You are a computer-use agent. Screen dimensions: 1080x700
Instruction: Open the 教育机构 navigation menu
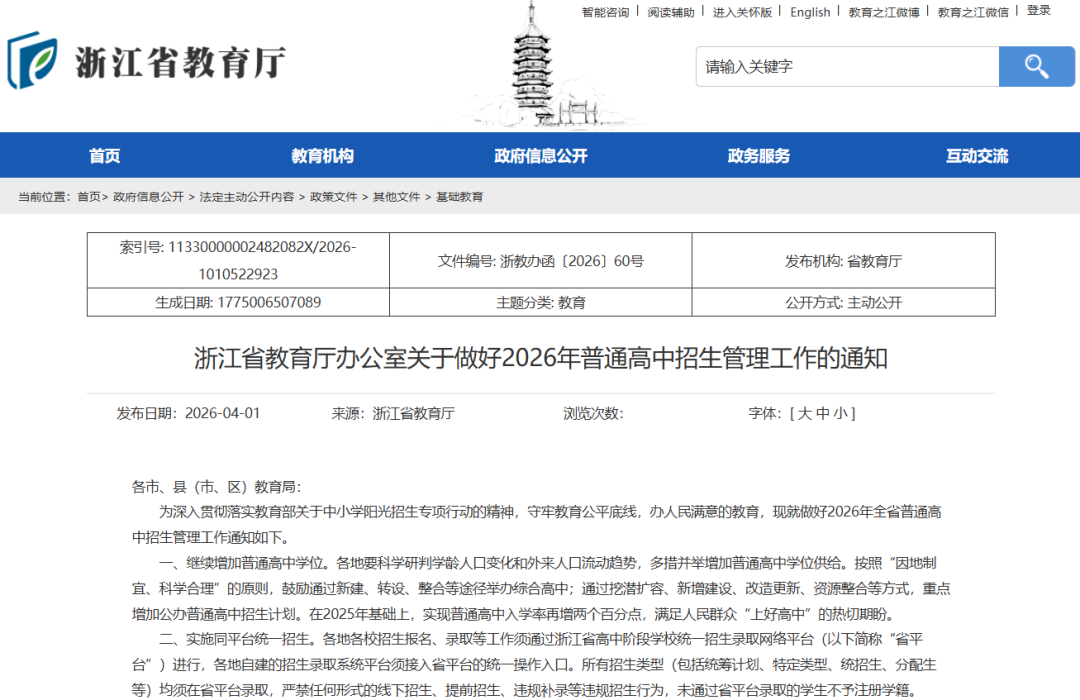[322, 155]
